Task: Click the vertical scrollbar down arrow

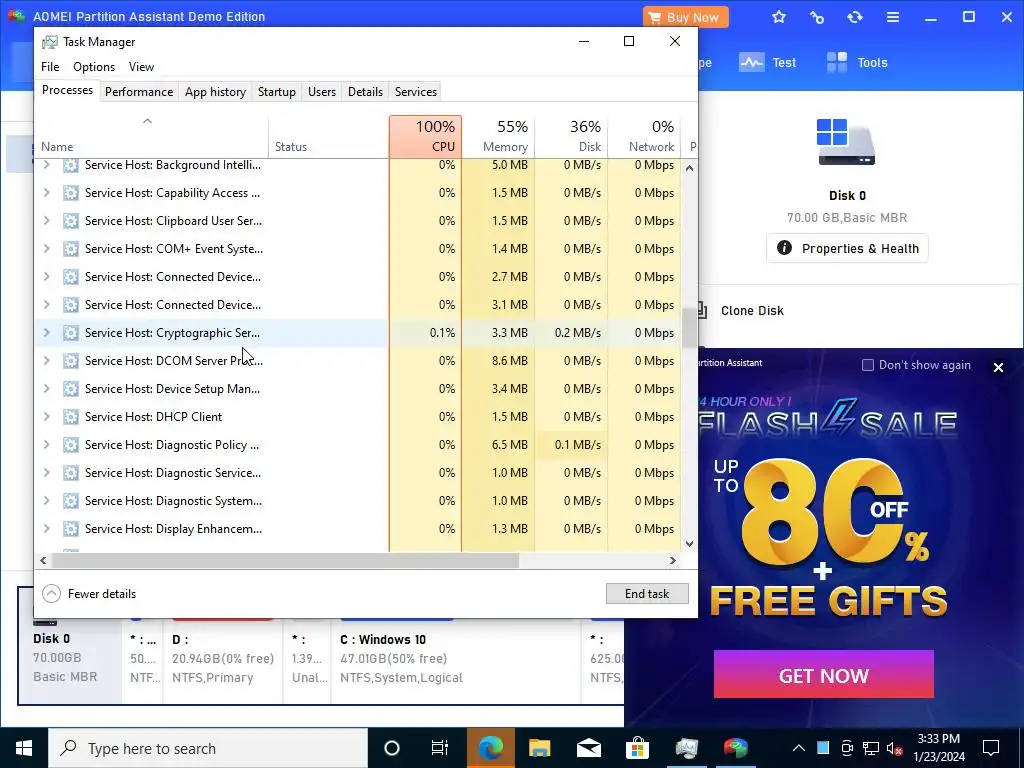Action: [689, 544]
